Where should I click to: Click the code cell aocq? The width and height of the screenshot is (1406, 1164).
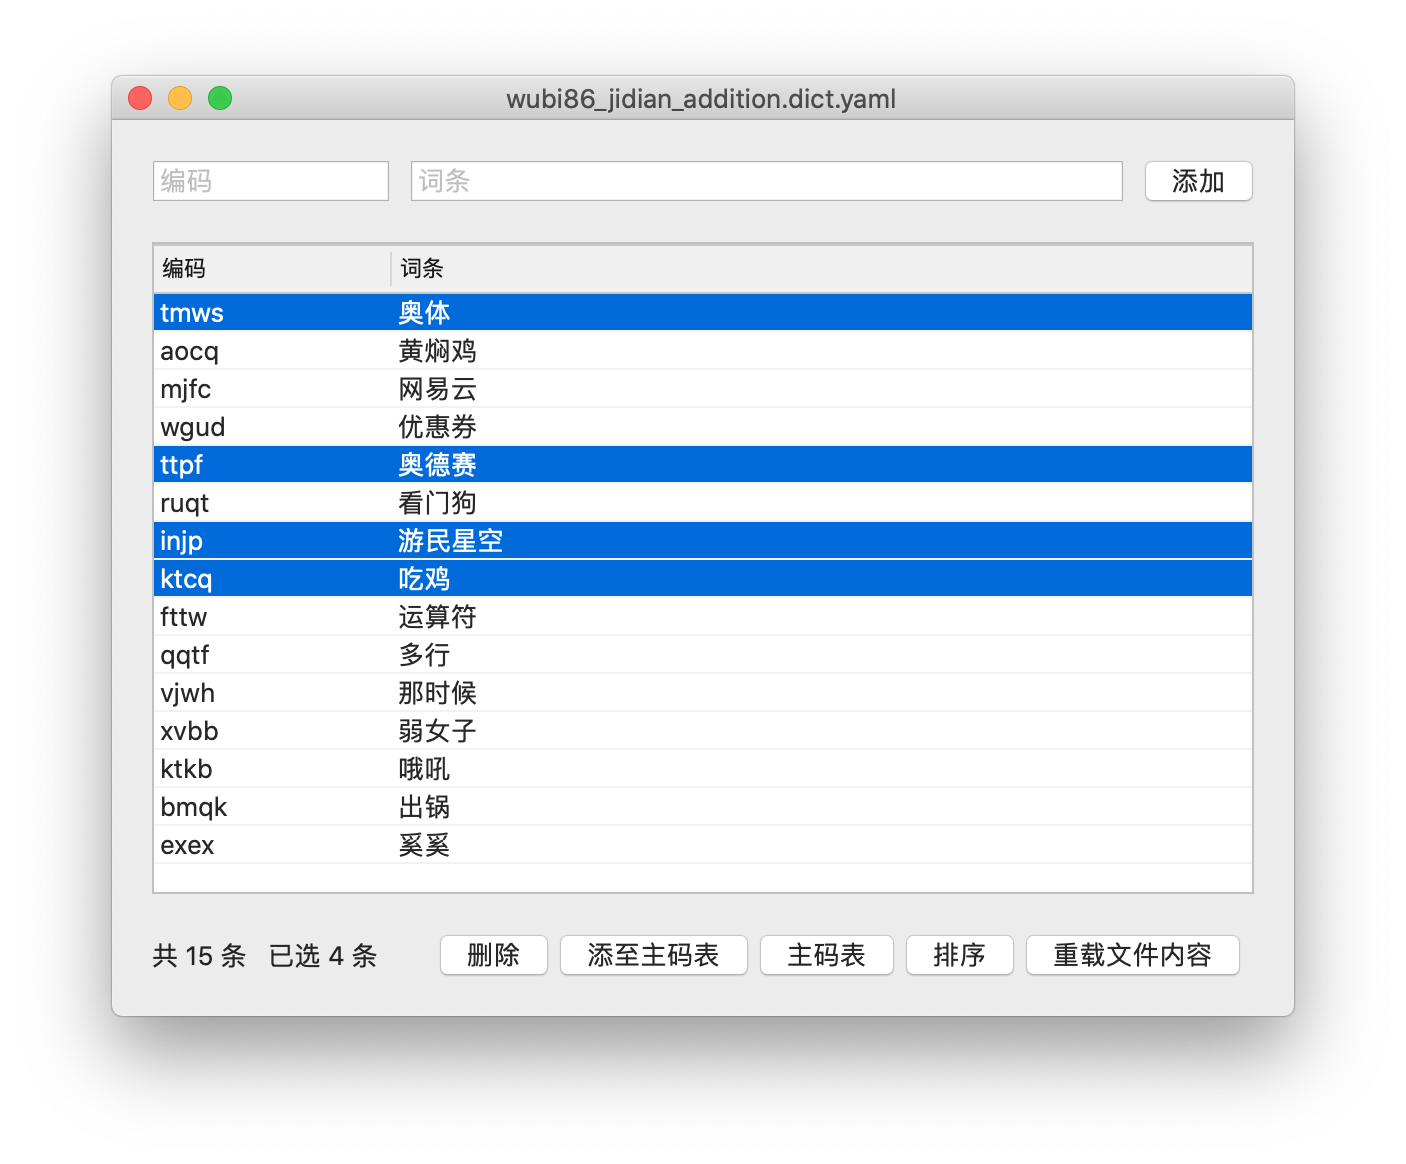(x=189, y=352)
